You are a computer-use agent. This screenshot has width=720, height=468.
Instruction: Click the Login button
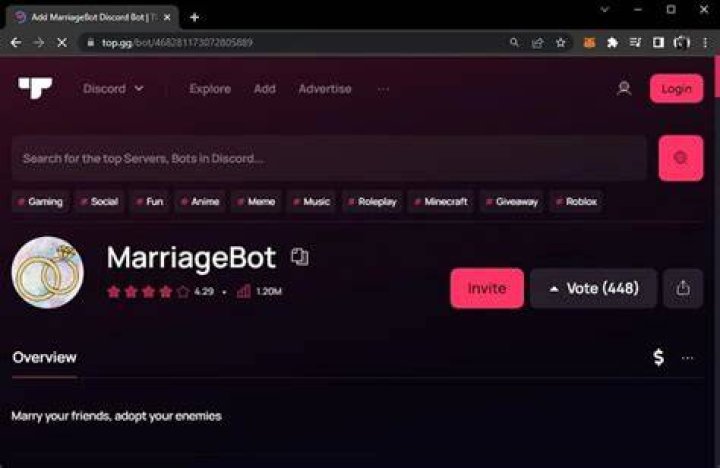pyautogui.click(x=676, y=89)
